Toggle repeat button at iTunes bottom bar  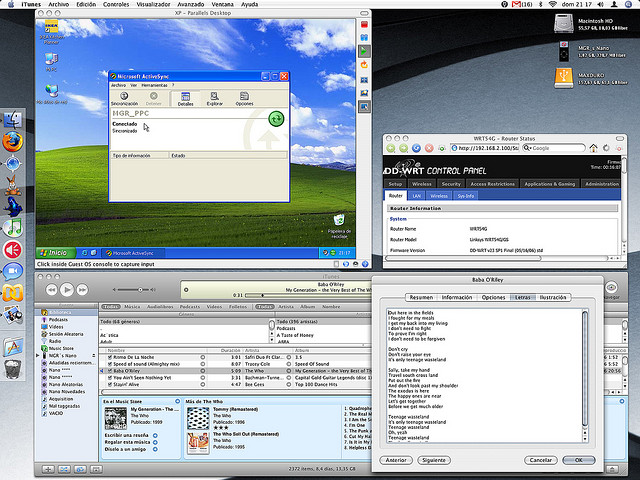click(80, 469)
